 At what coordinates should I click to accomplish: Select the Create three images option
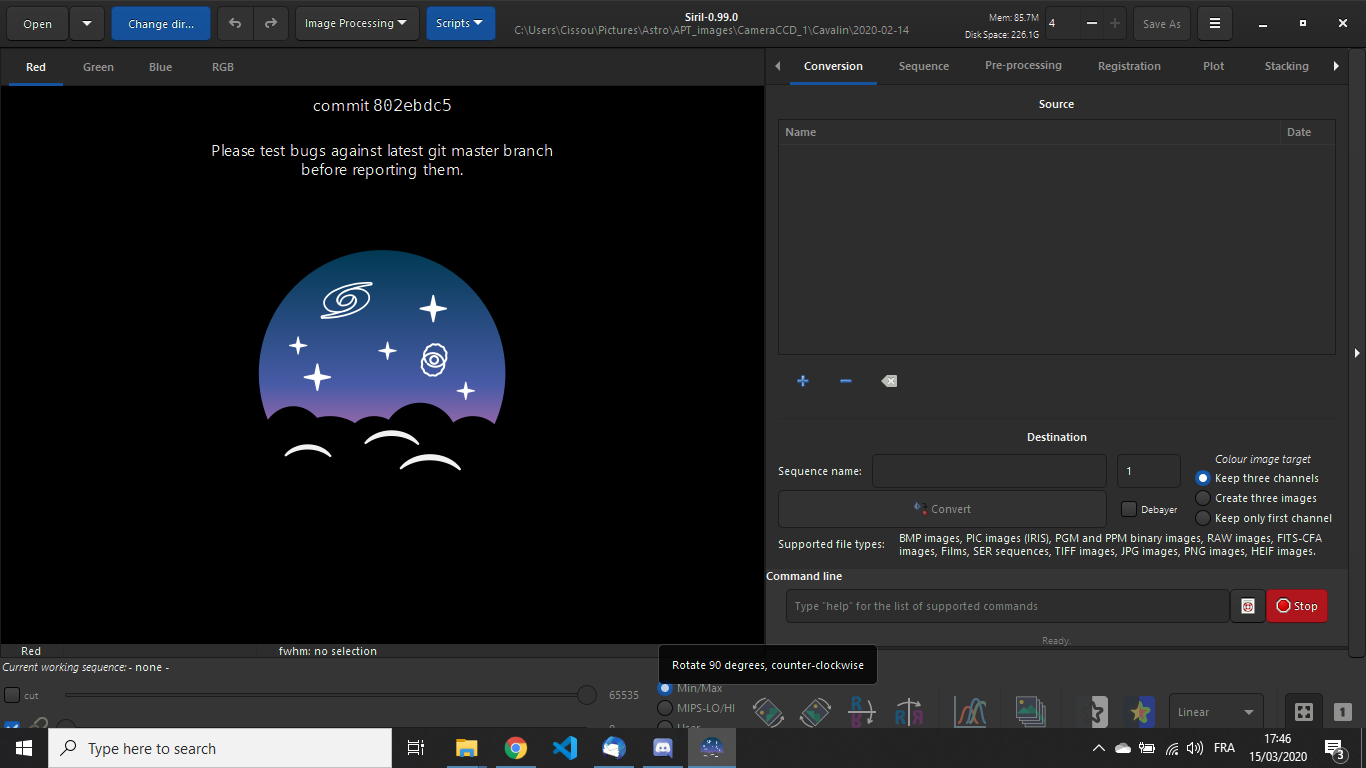point(1203,498)
